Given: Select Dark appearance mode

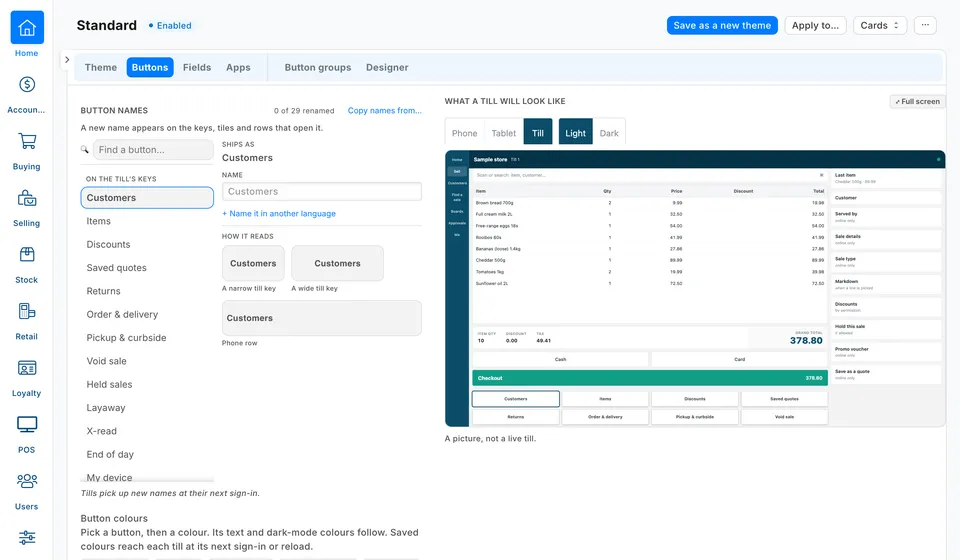Looking at the screenshot, I should point(609,133).
